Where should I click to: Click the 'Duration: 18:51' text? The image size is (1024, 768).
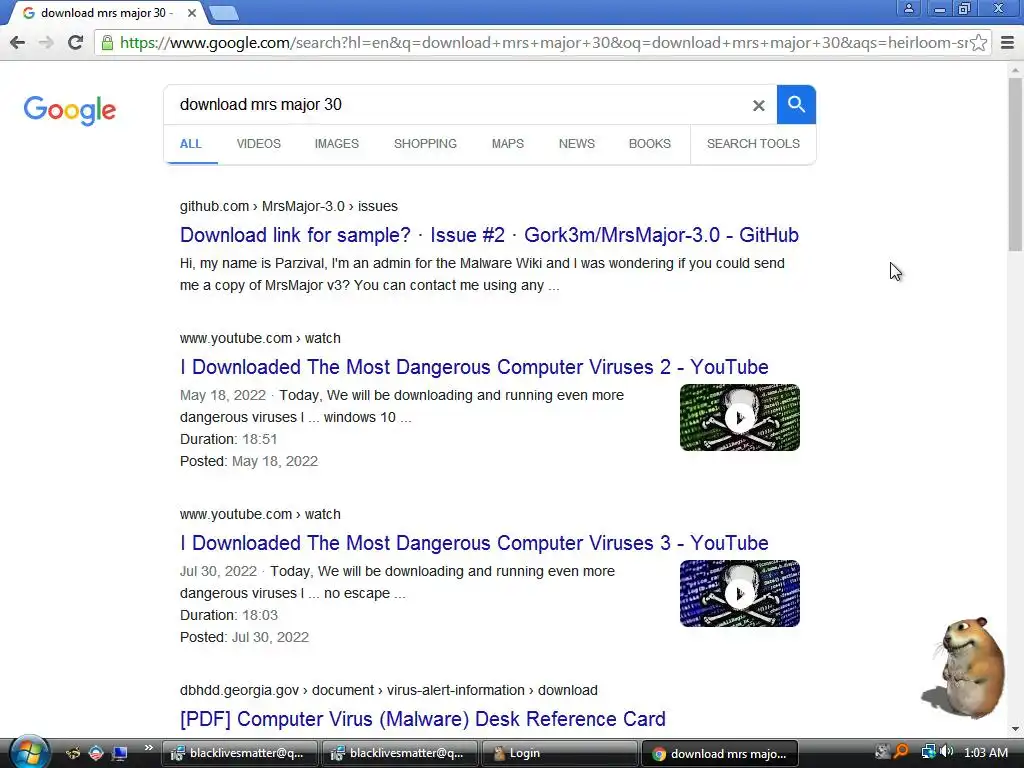(229, 439)
